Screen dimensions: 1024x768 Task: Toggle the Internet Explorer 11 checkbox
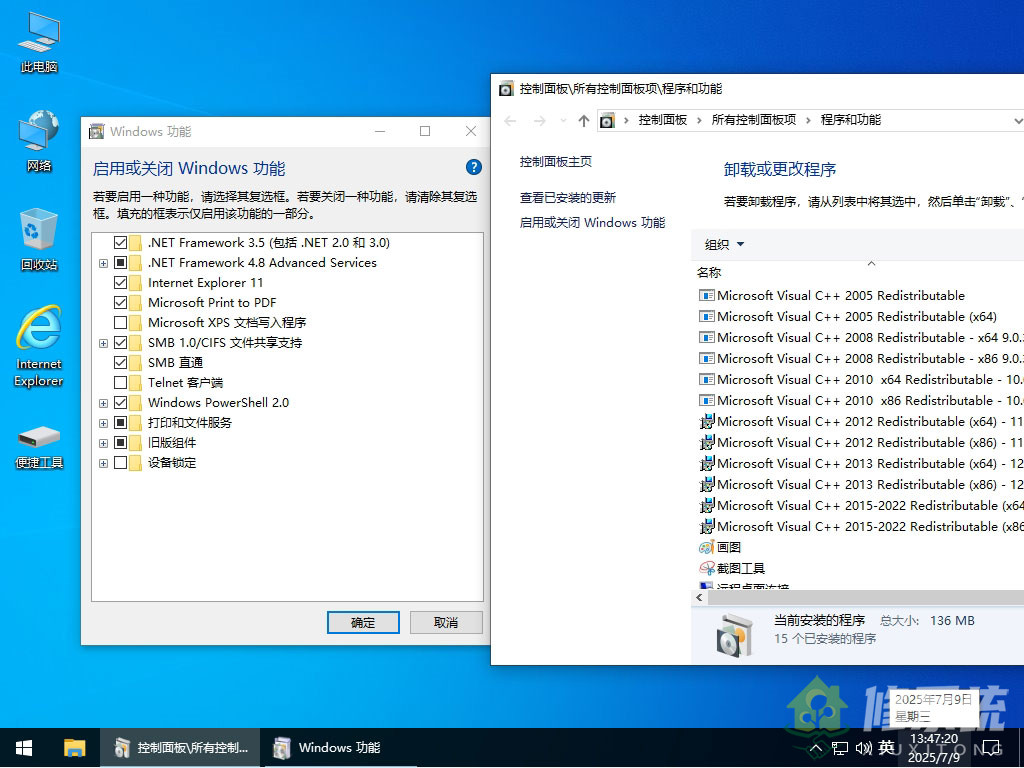[121, 283]
